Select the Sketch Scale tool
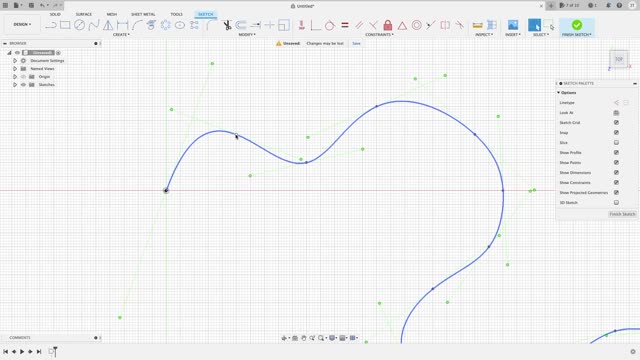640x360 pixels. pos(284,25)
